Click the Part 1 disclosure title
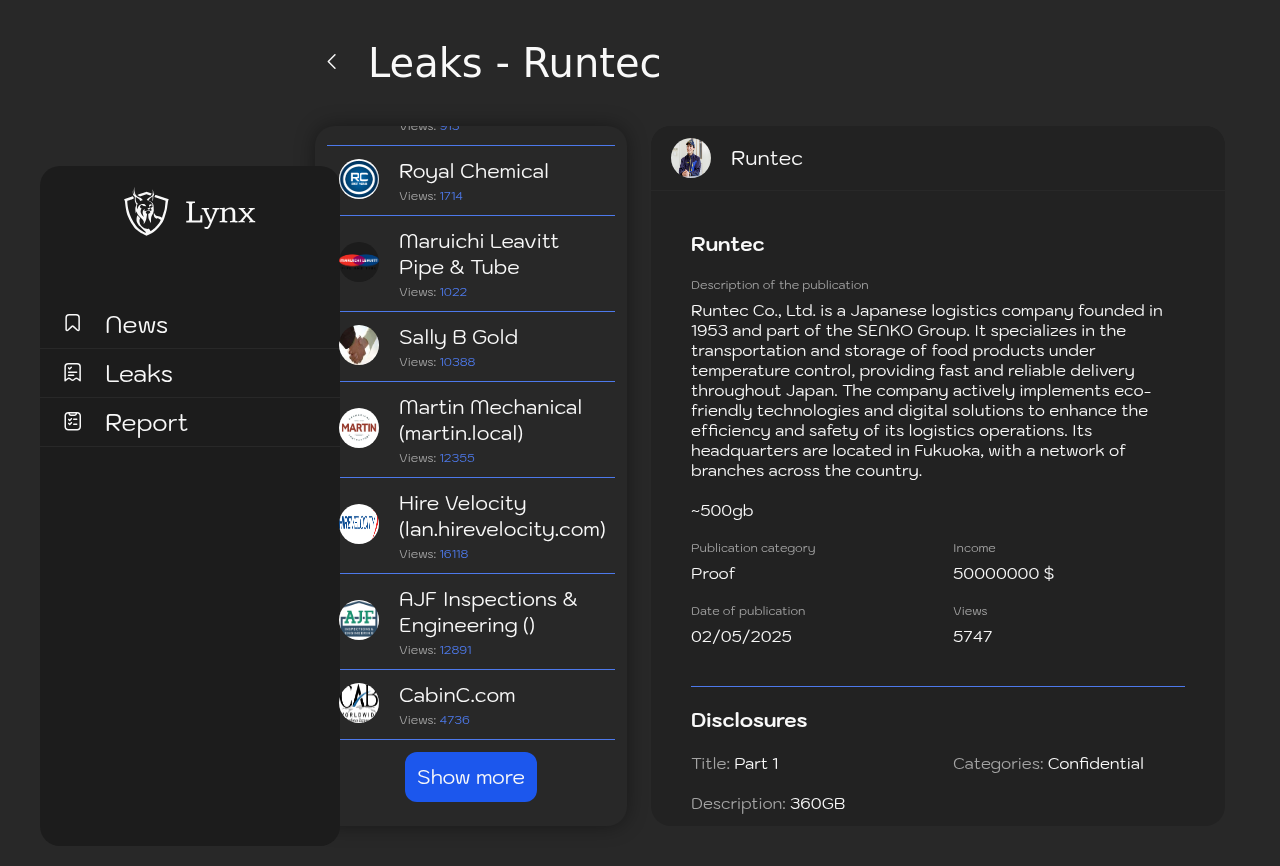This screenshot has height=866, width=1280. click(756, 764)
